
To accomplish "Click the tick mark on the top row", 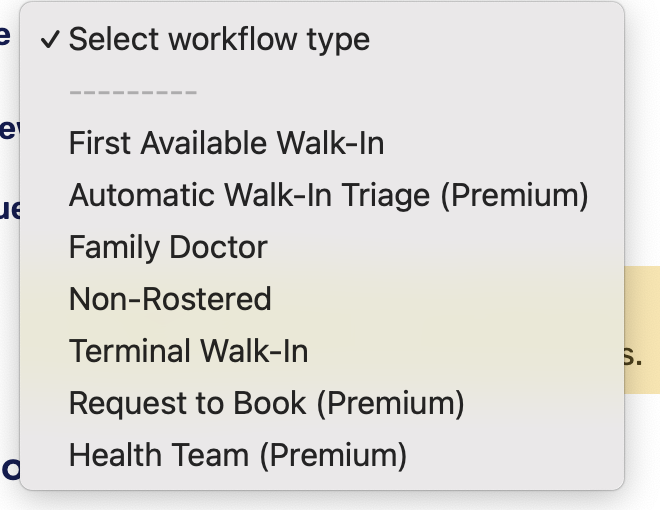I will point(50,40).
